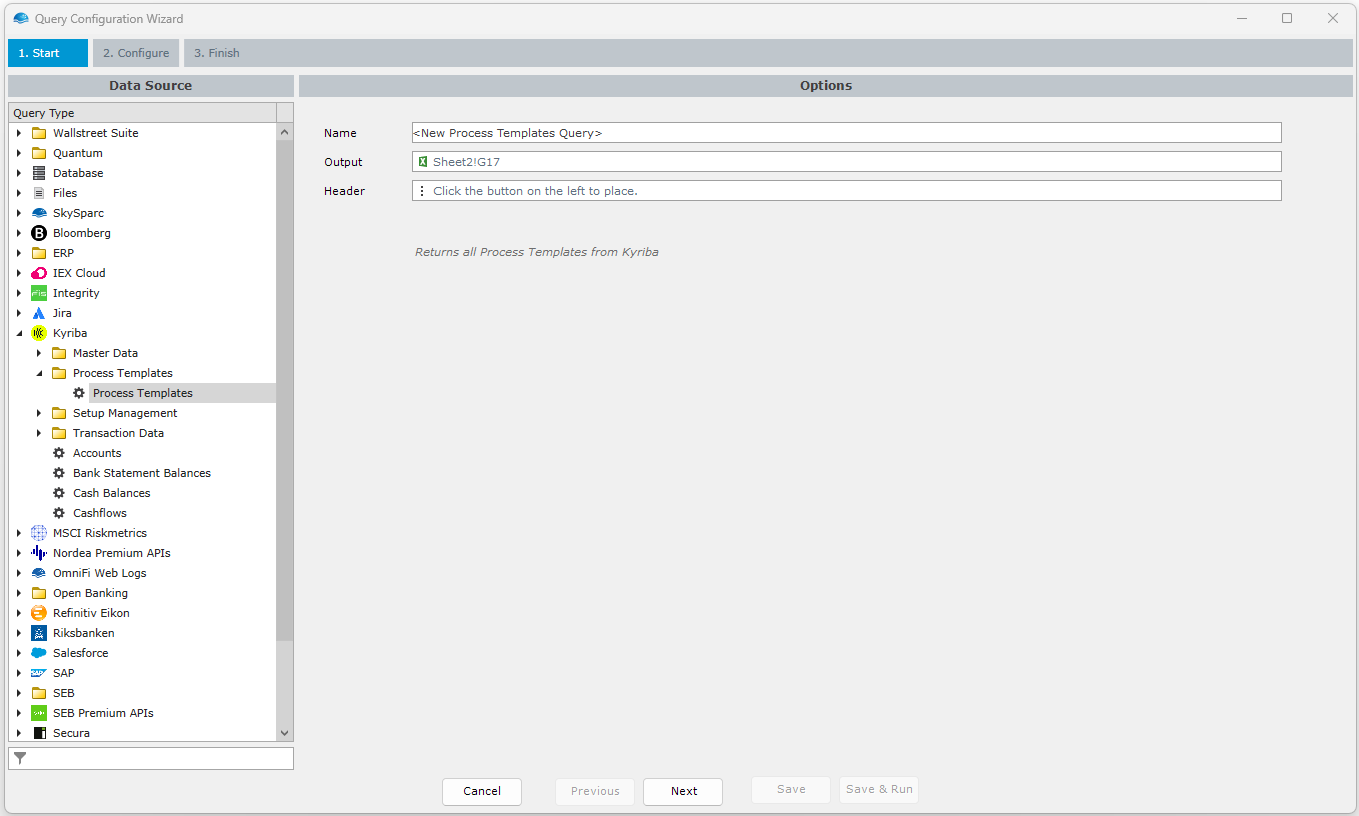This screenshot has width=1359, height=816.
Task: Click the Query Type column header
Action: click(142, 113)
